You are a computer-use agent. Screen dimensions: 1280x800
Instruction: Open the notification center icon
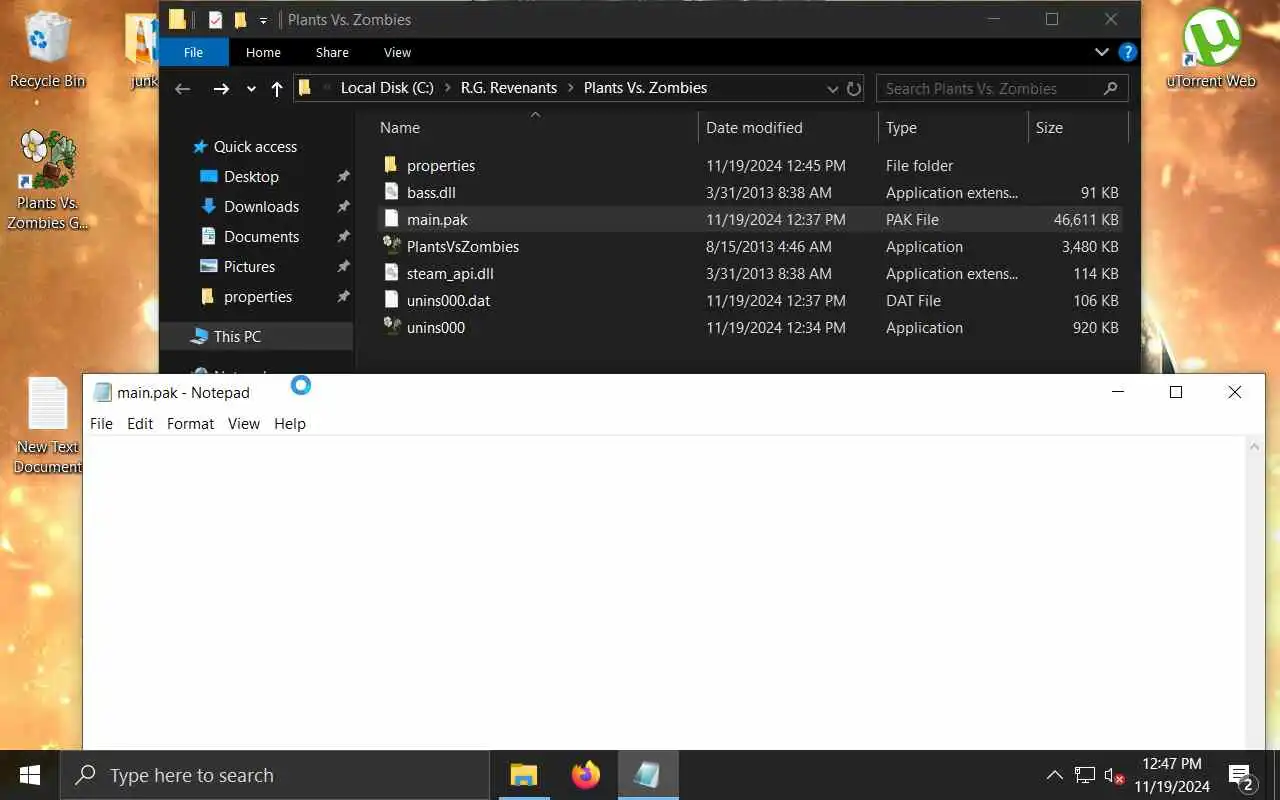(x=1241, y=776)
